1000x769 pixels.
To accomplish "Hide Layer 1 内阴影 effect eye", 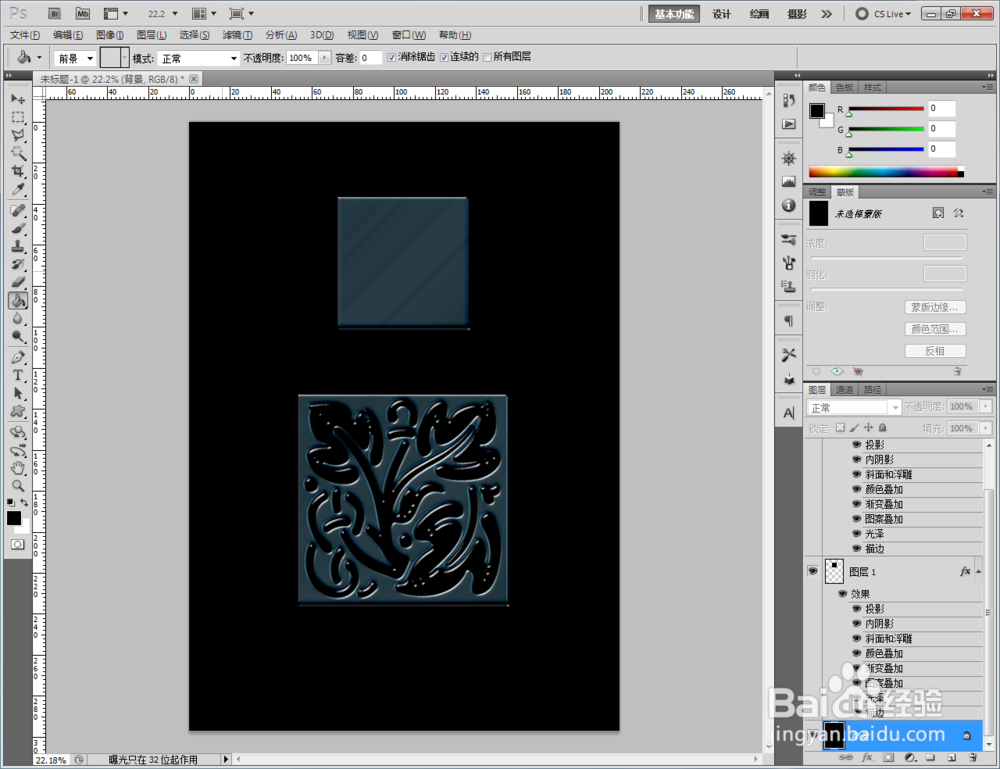I will click(x=857, y=623).
